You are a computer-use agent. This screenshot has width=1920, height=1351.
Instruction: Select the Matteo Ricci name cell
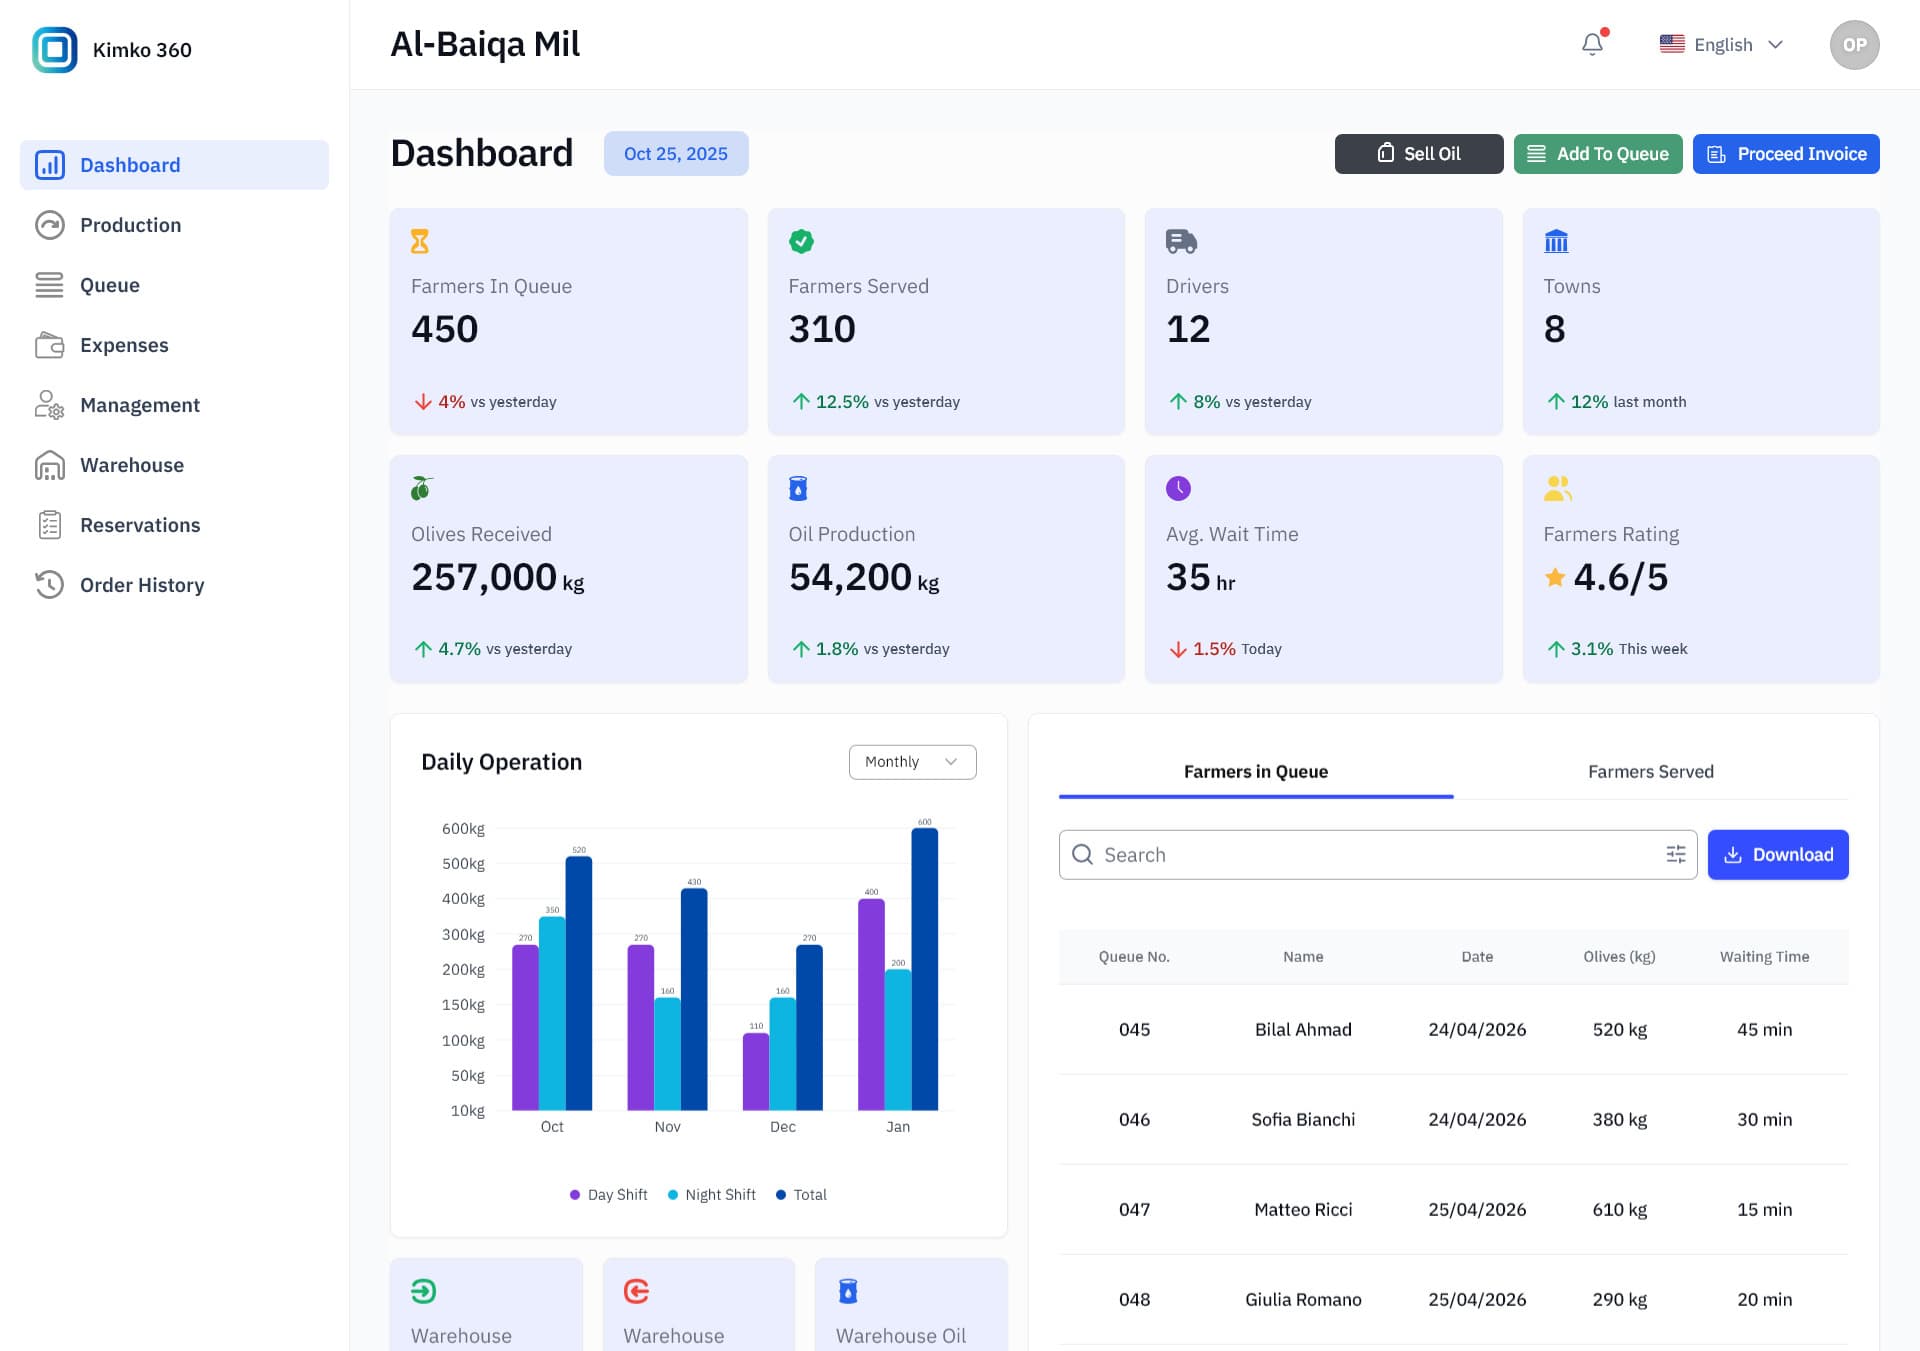pyautogui.click(x=1303, y=1210)
